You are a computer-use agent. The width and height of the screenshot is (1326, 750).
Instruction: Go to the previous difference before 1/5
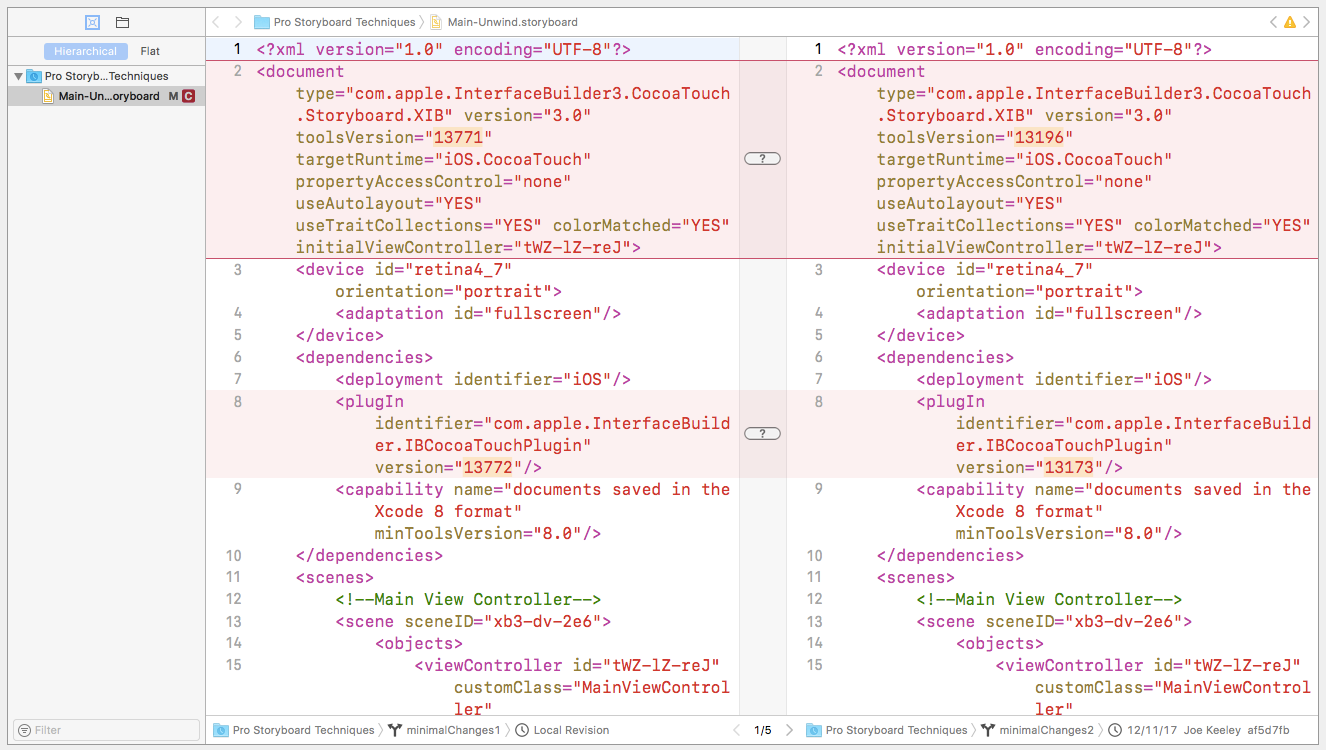pyautogui.click(x=737, y=730)
